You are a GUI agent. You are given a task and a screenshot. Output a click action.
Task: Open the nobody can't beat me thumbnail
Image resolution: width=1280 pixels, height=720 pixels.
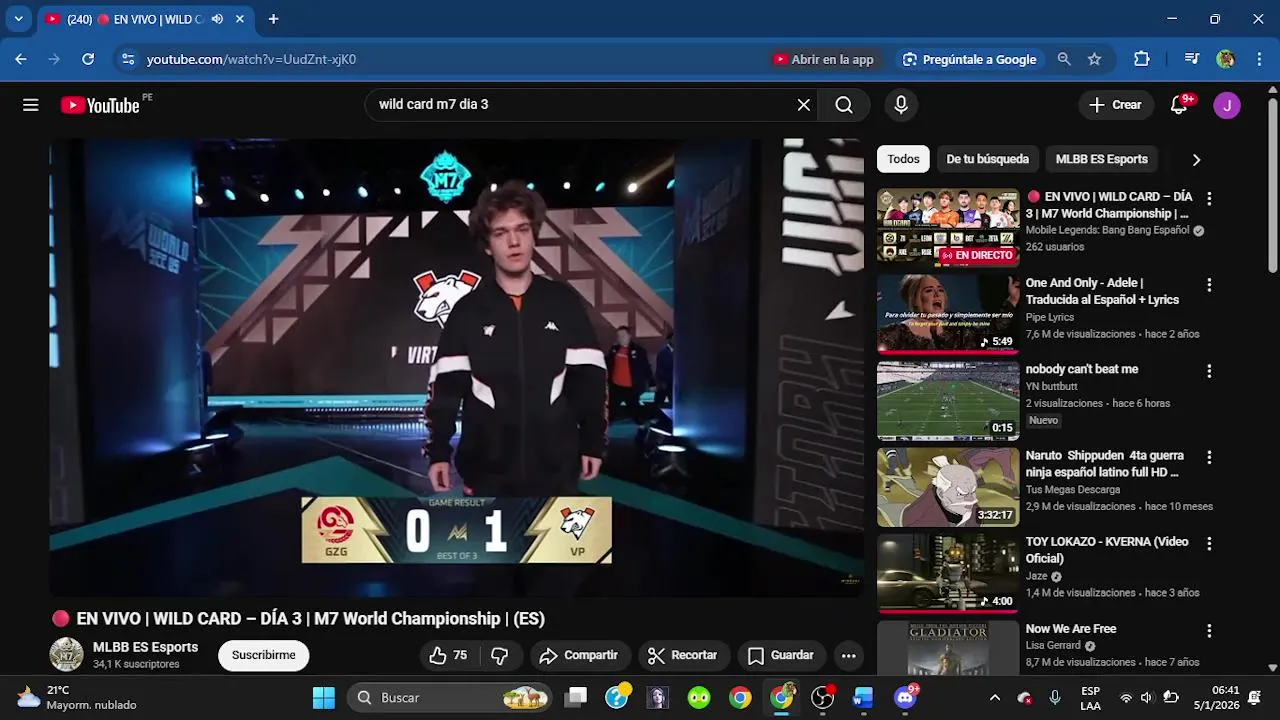click(948, 400)
